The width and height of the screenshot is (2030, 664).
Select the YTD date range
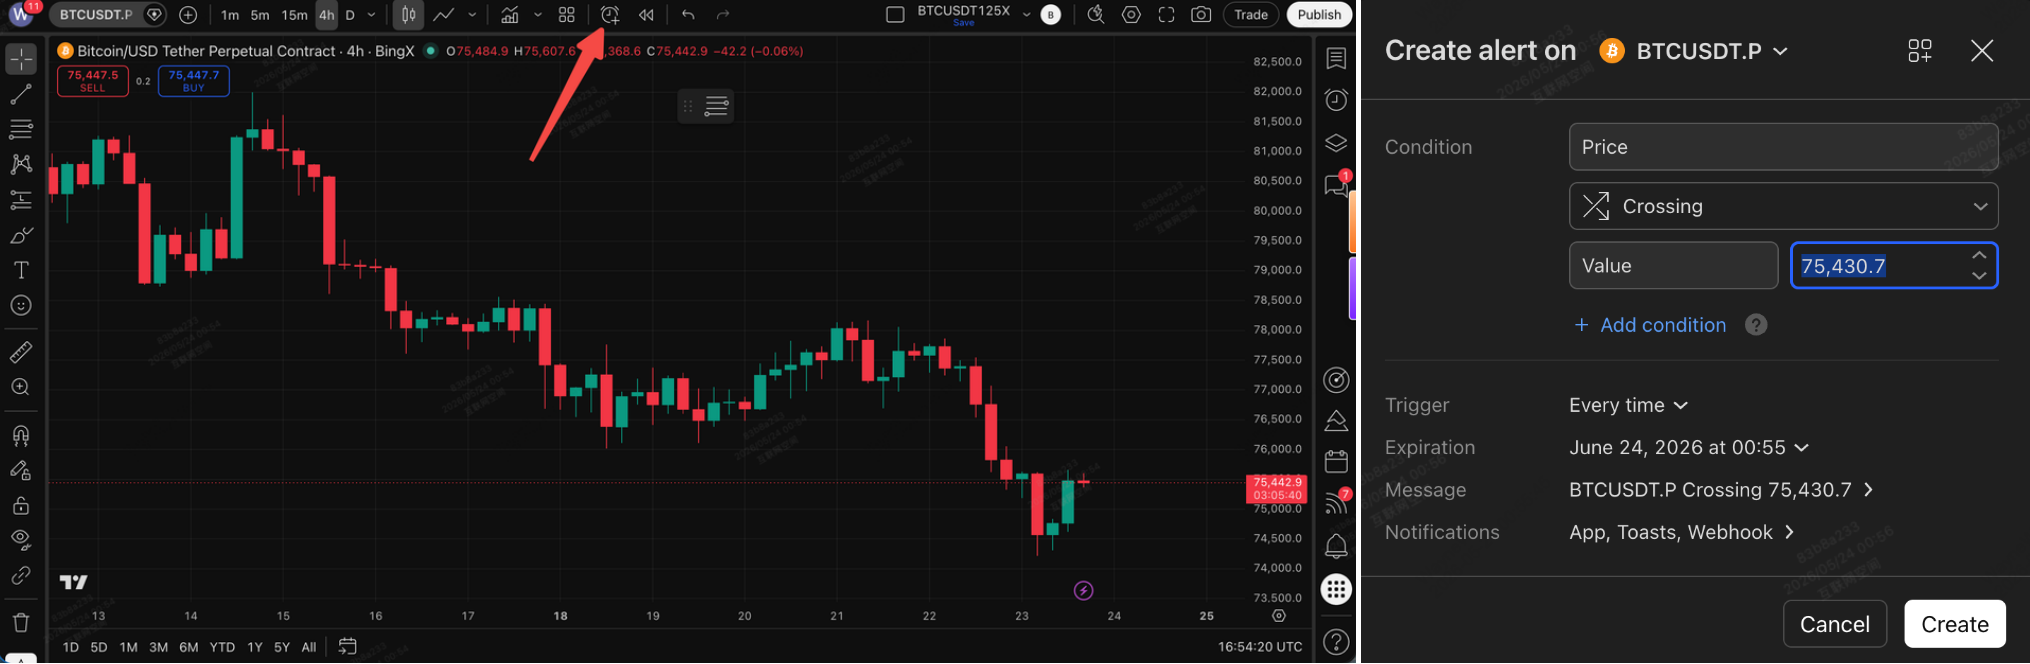click(222, 647)
